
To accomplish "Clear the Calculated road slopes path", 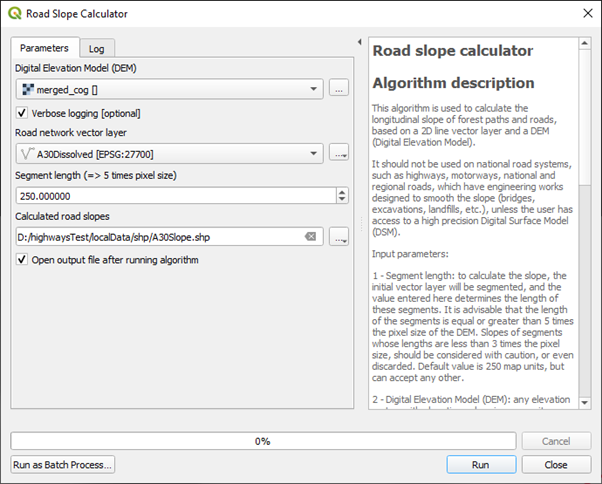I will 310,237.
